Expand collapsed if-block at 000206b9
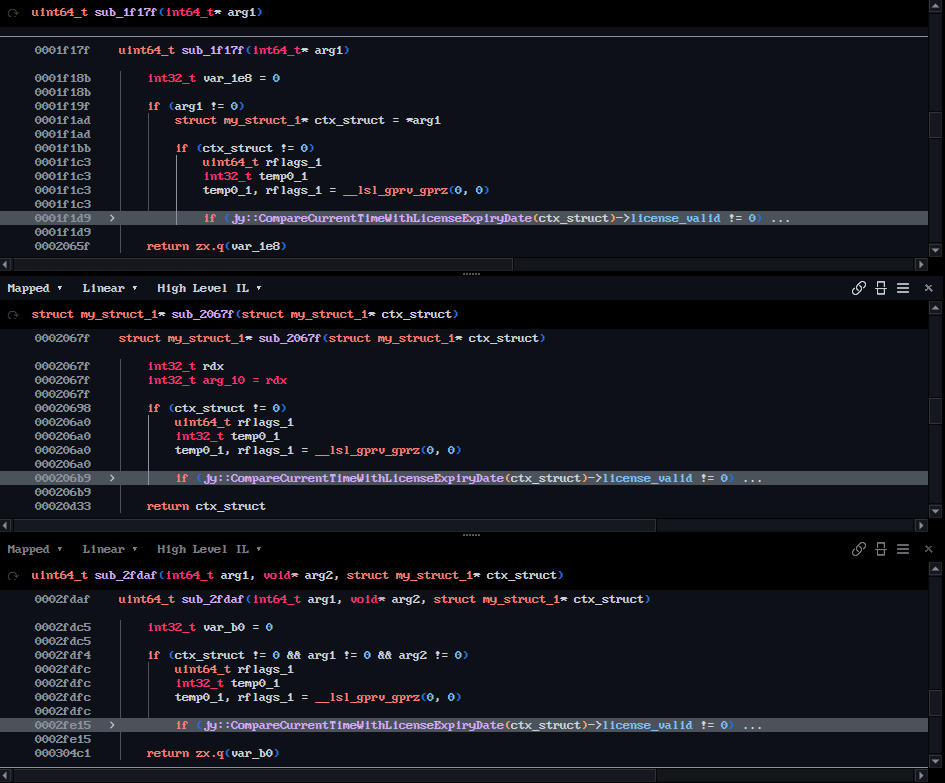Screen dimensions: 945x783 (x=112, y=478)
